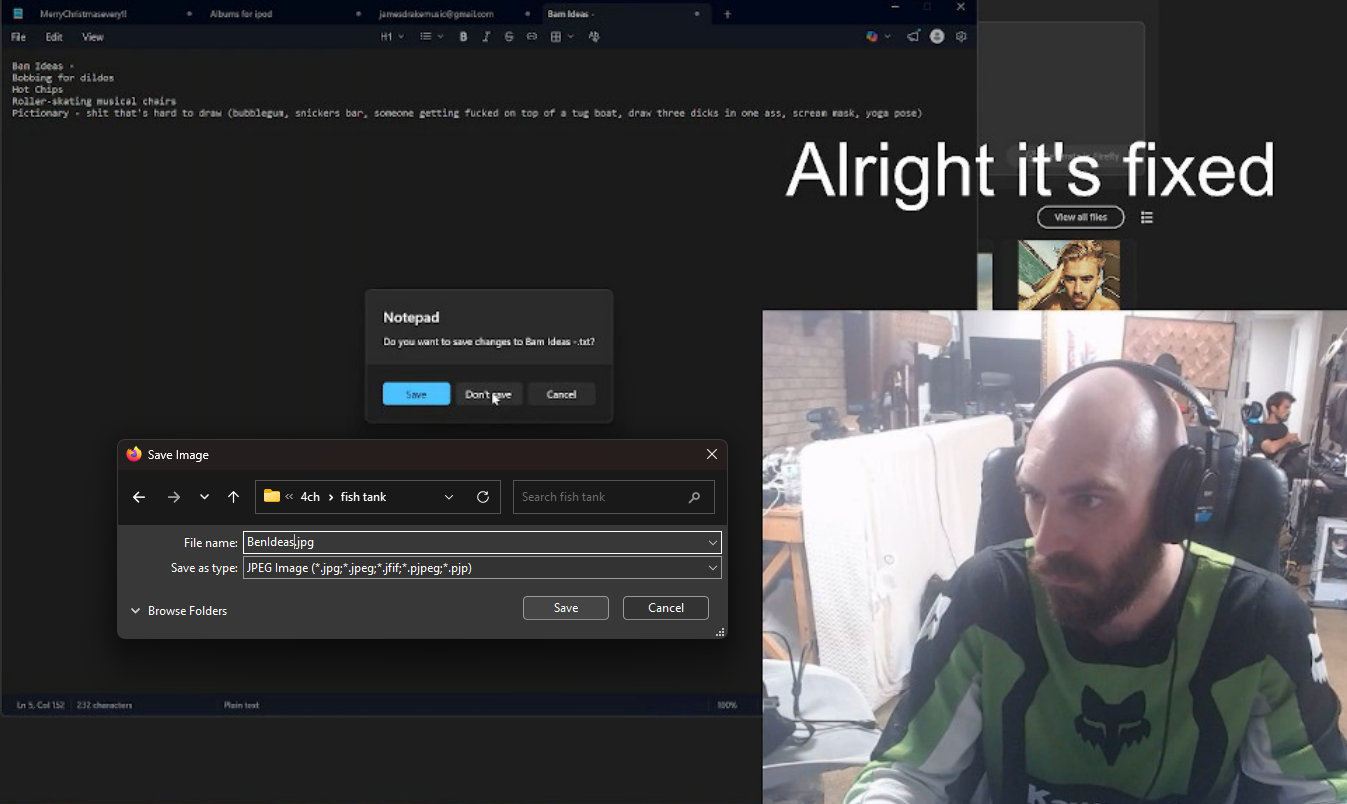Select the fish tank breadcrumb
1347x804 pixels.
pos(363,497)
